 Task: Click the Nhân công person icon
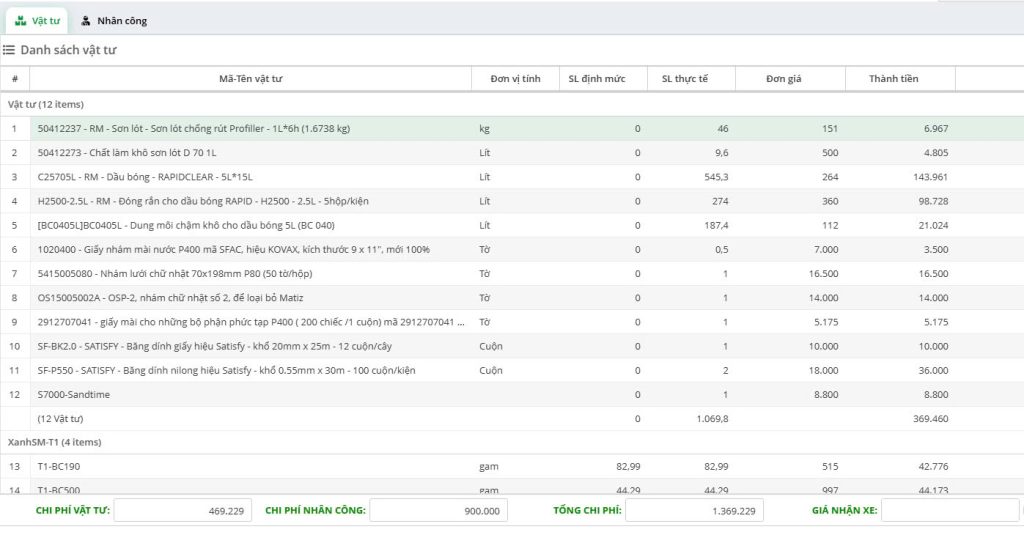86,21
